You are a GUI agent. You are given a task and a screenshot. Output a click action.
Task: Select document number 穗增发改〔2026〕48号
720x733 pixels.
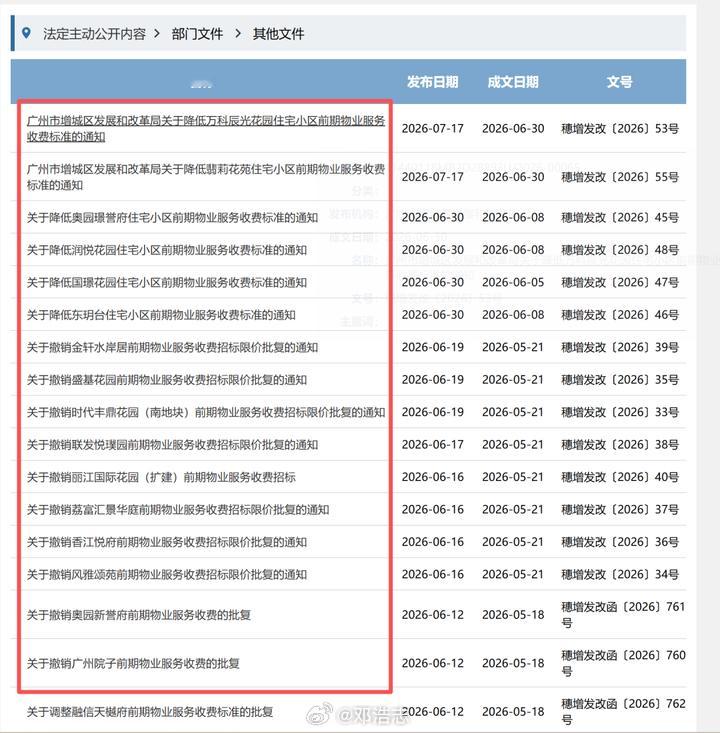(x=619, y=250)
